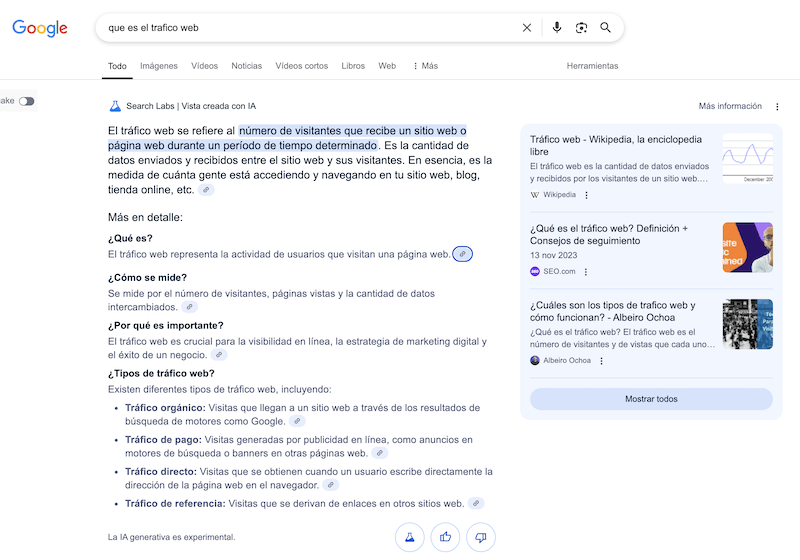Open source link icon after Tráfico directo description

coord(331,485)
